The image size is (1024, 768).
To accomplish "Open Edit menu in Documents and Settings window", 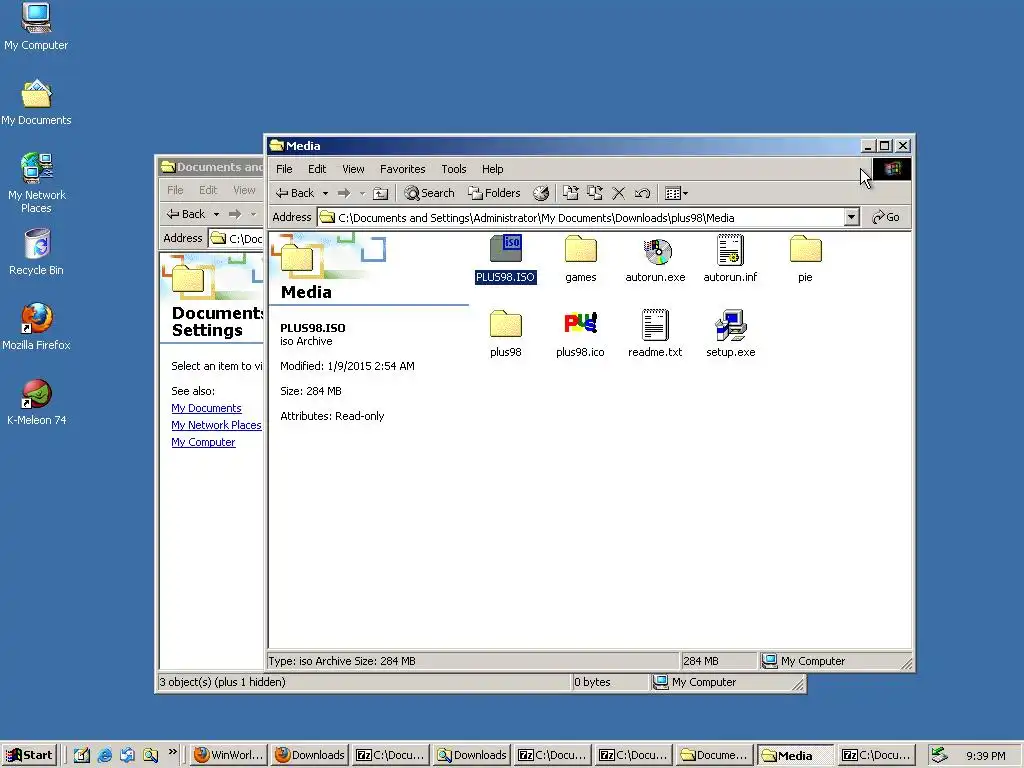I will pyautogui.click(x=208, y=190).
